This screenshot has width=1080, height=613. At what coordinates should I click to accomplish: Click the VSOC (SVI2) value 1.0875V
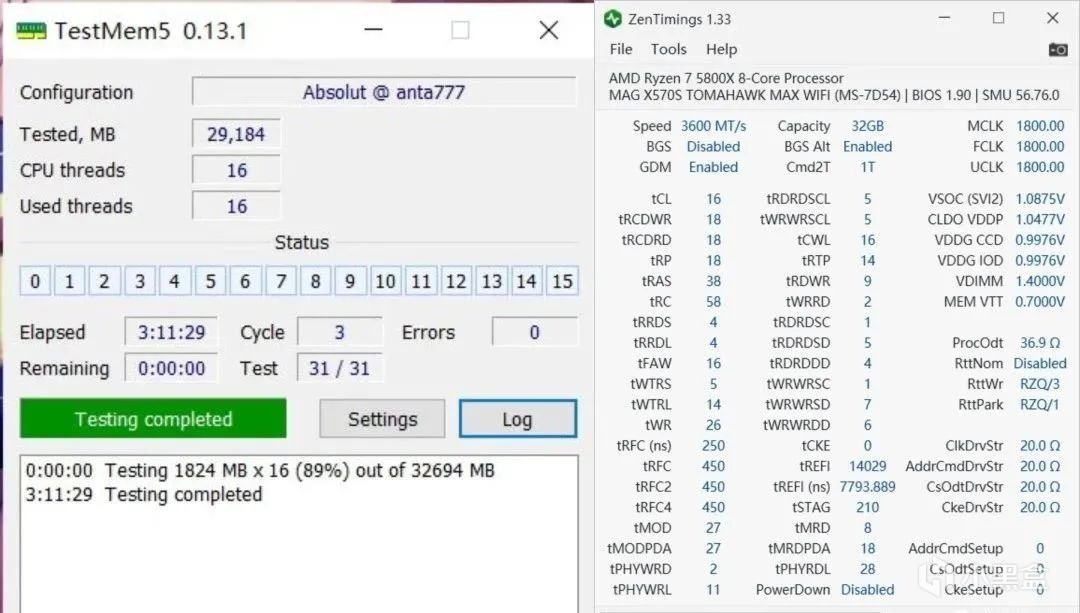click(1040, 199)
